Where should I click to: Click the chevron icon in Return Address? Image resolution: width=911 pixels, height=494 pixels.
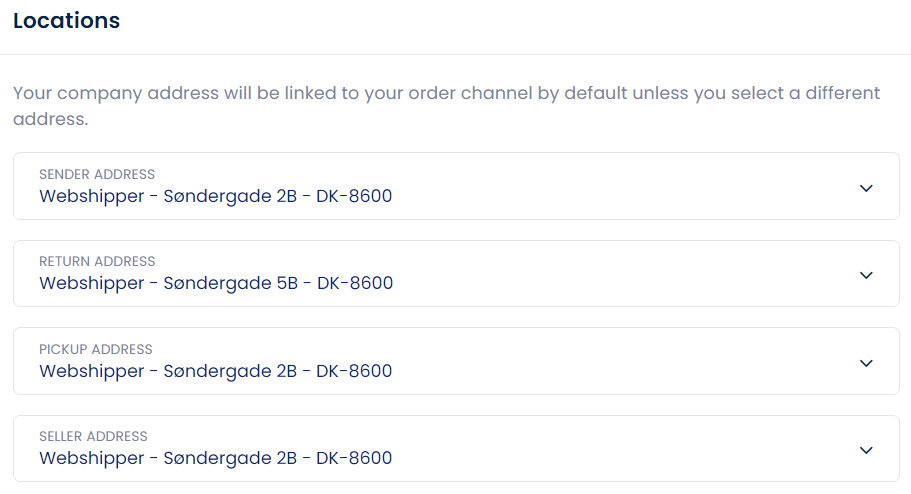866,275
